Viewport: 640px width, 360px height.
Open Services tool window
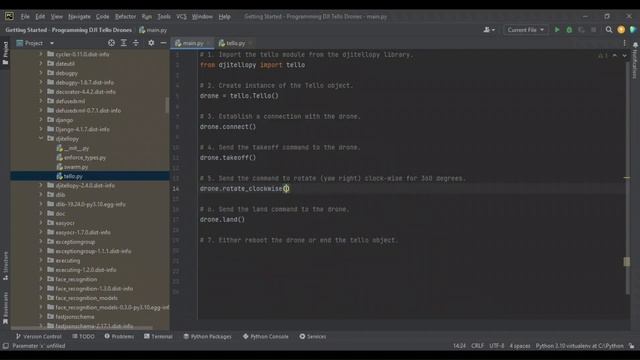[x=313, y=336]
